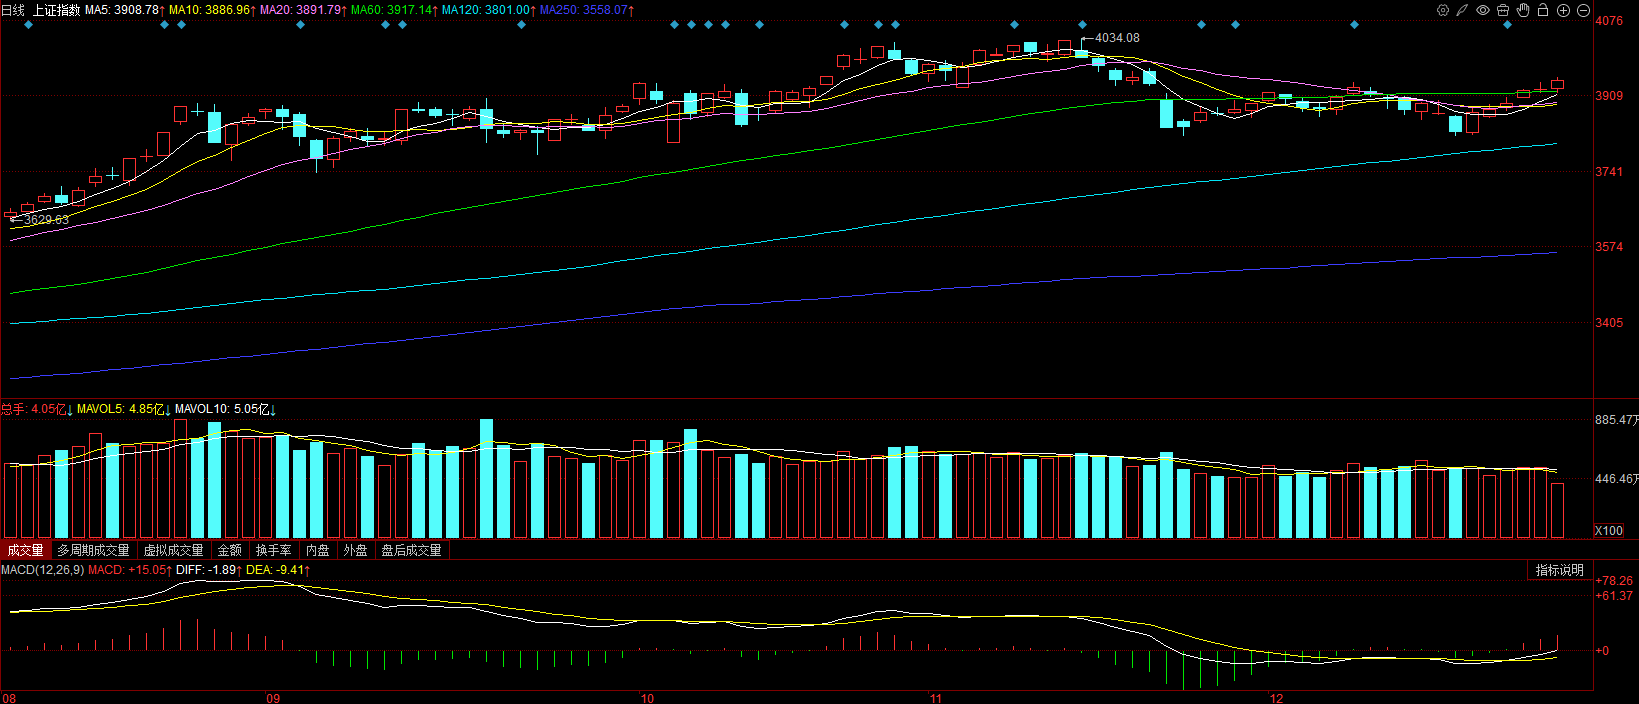Select the 外盘 tab
Screen dimensions: 1639x704
click(355, 550)
